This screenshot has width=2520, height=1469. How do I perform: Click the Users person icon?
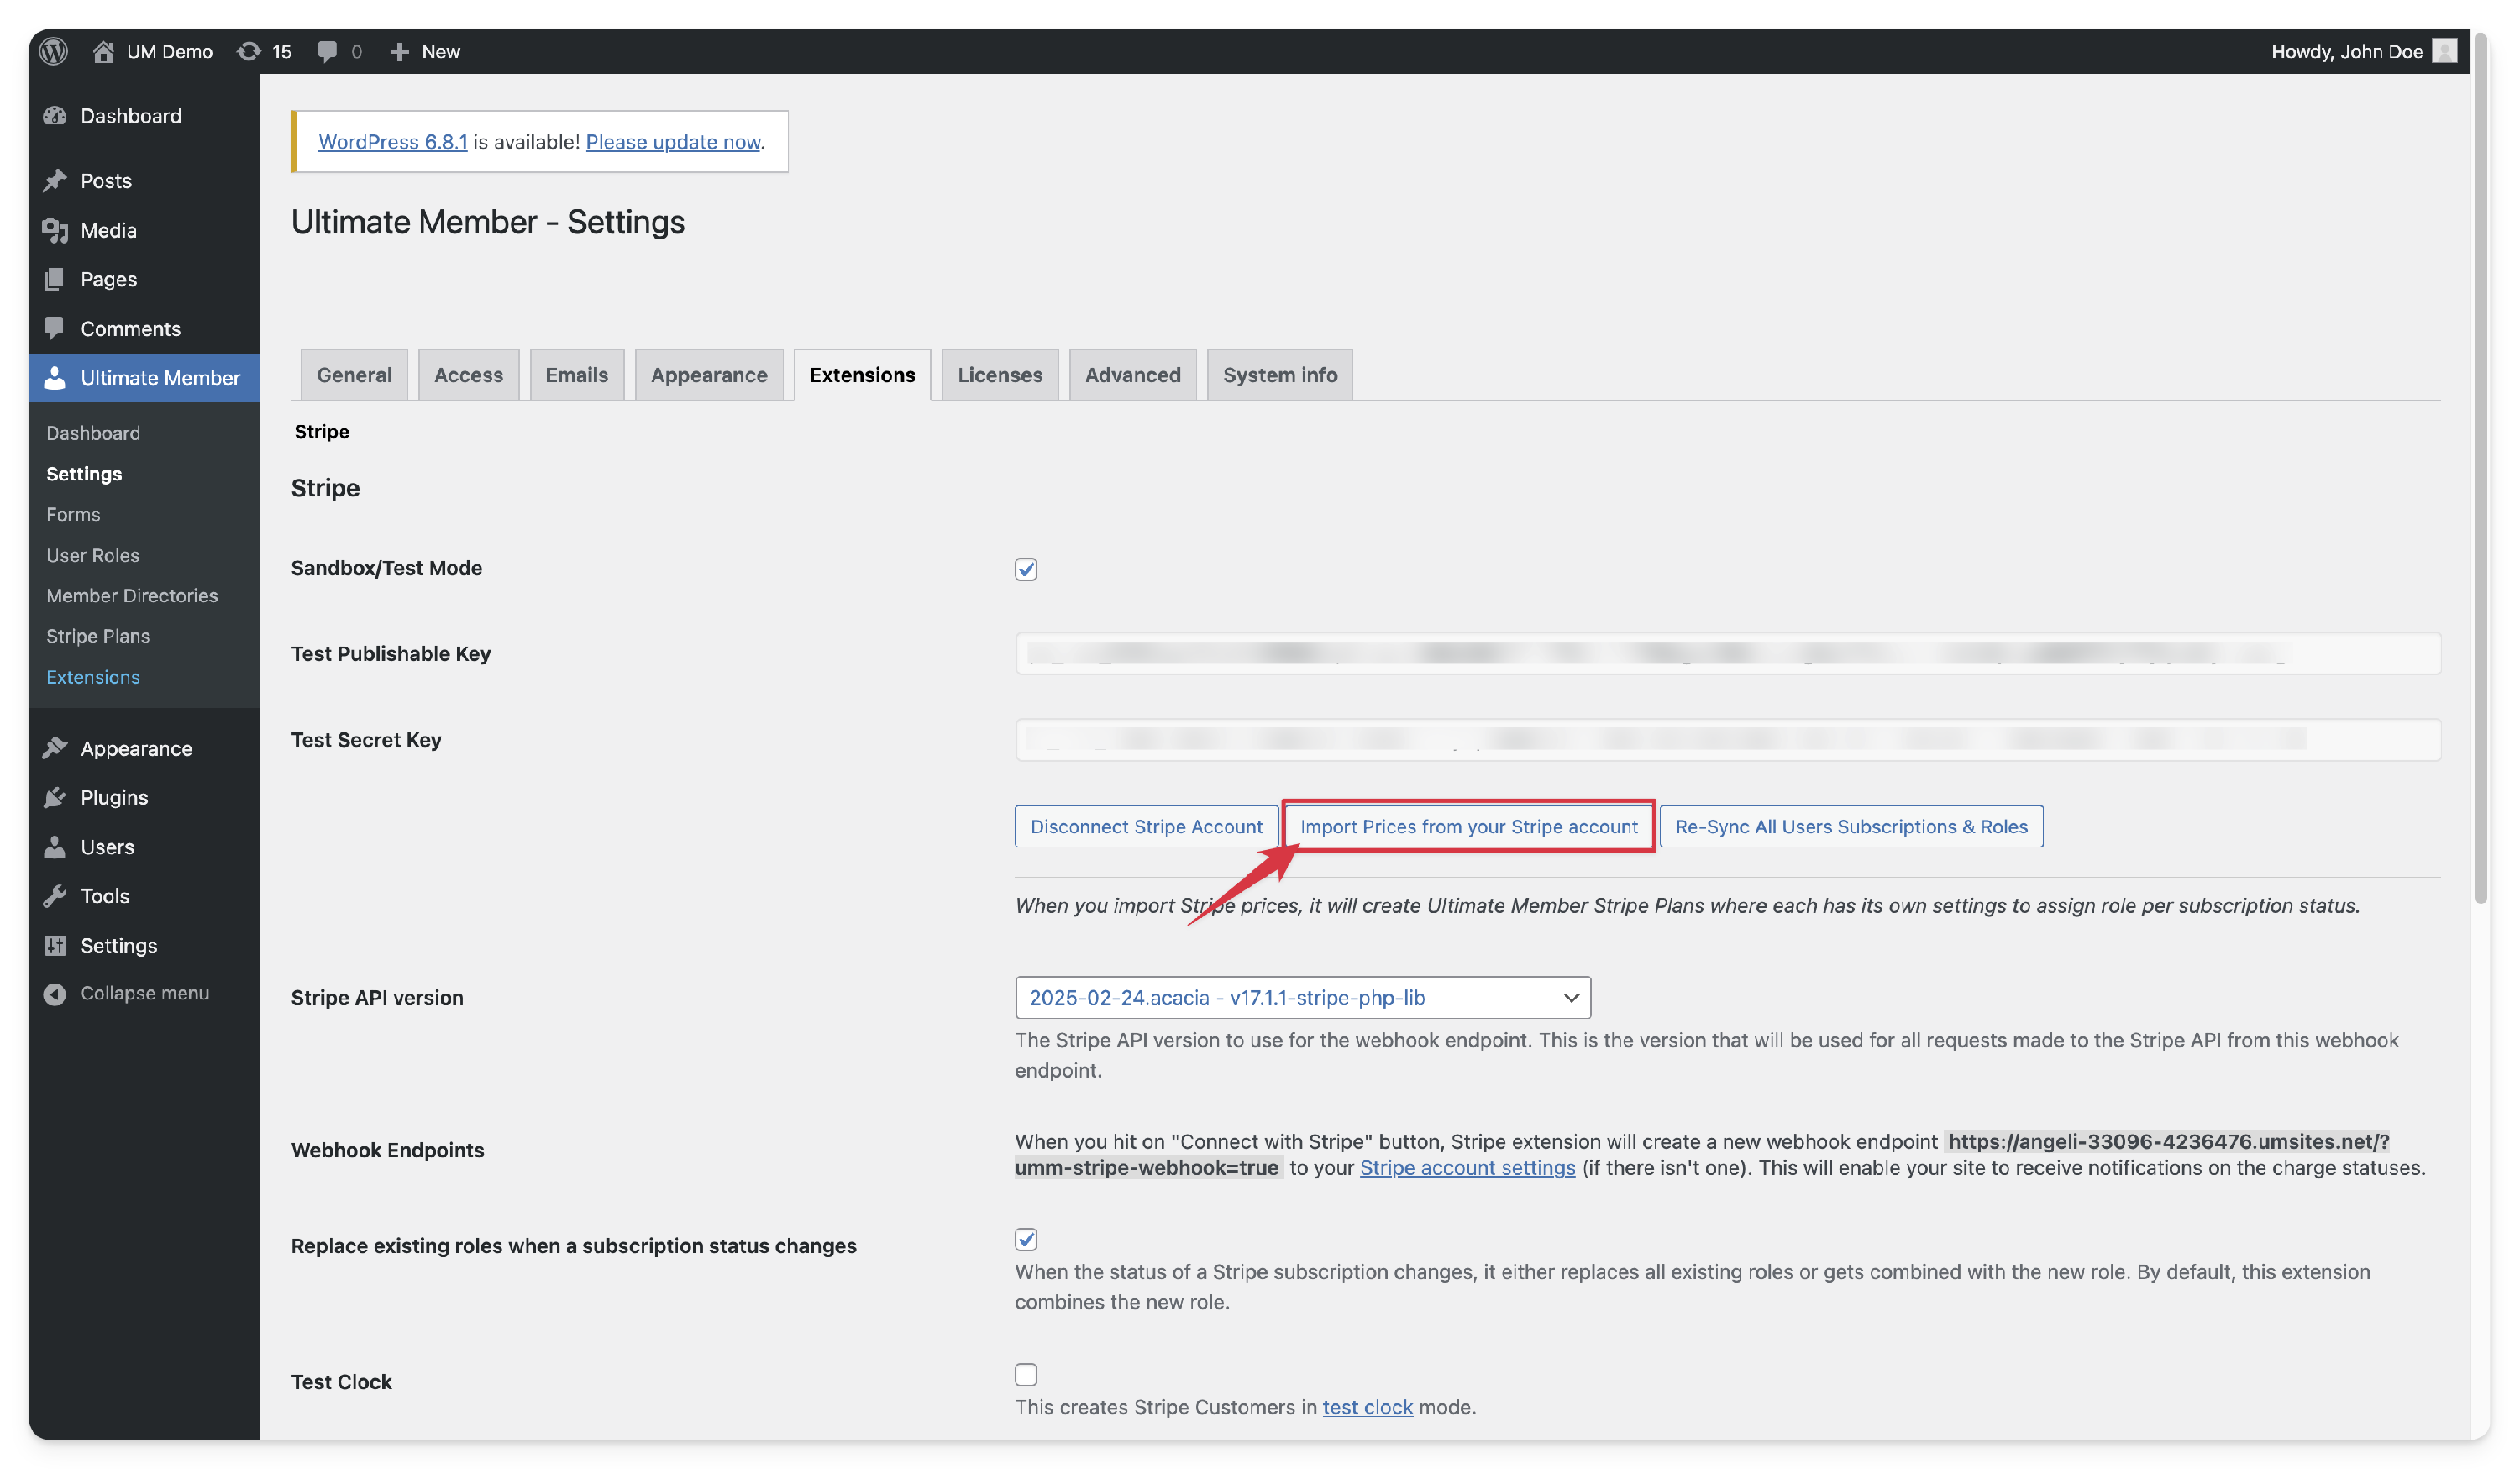[55, 846]
